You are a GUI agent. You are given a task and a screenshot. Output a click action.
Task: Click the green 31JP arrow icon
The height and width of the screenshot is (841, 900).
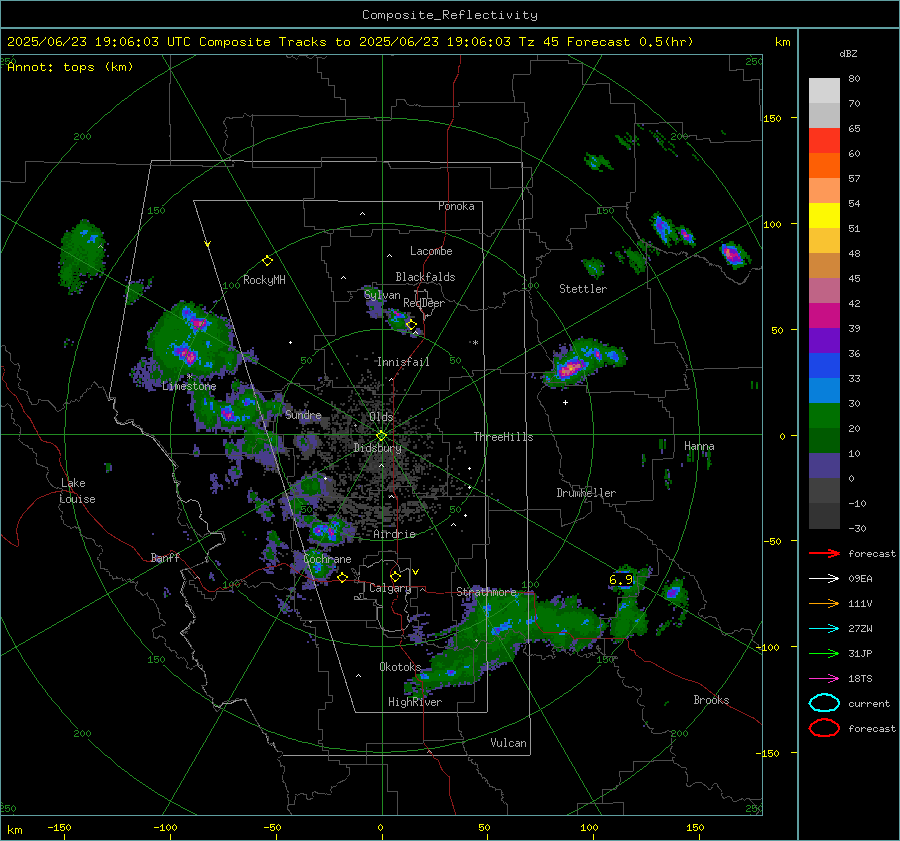824,653
